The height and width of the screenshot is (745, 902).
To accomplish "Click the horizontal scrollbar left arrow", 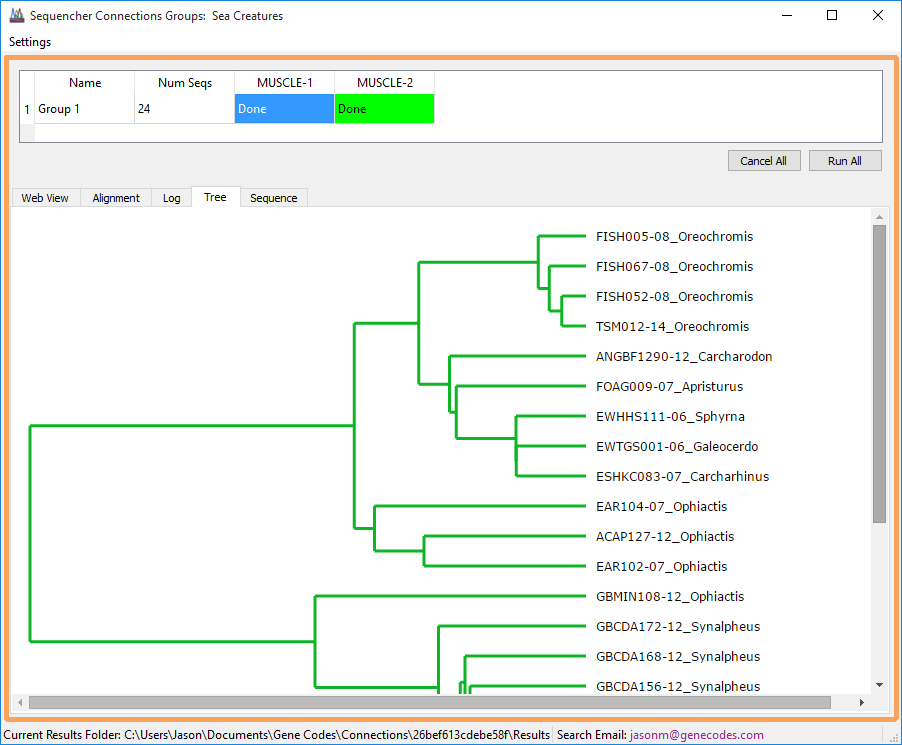I will (x=20, y=702).
